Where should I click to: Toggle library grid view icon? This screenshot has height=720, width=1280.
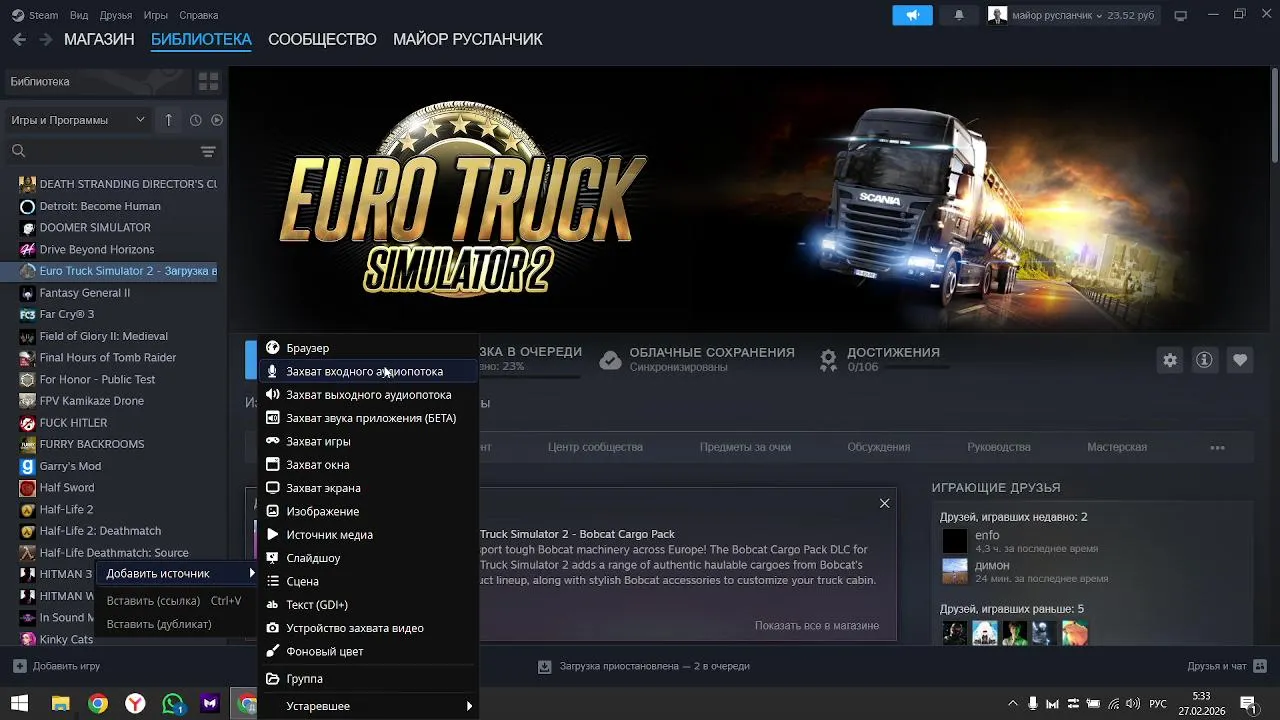(x=208, y=81)
